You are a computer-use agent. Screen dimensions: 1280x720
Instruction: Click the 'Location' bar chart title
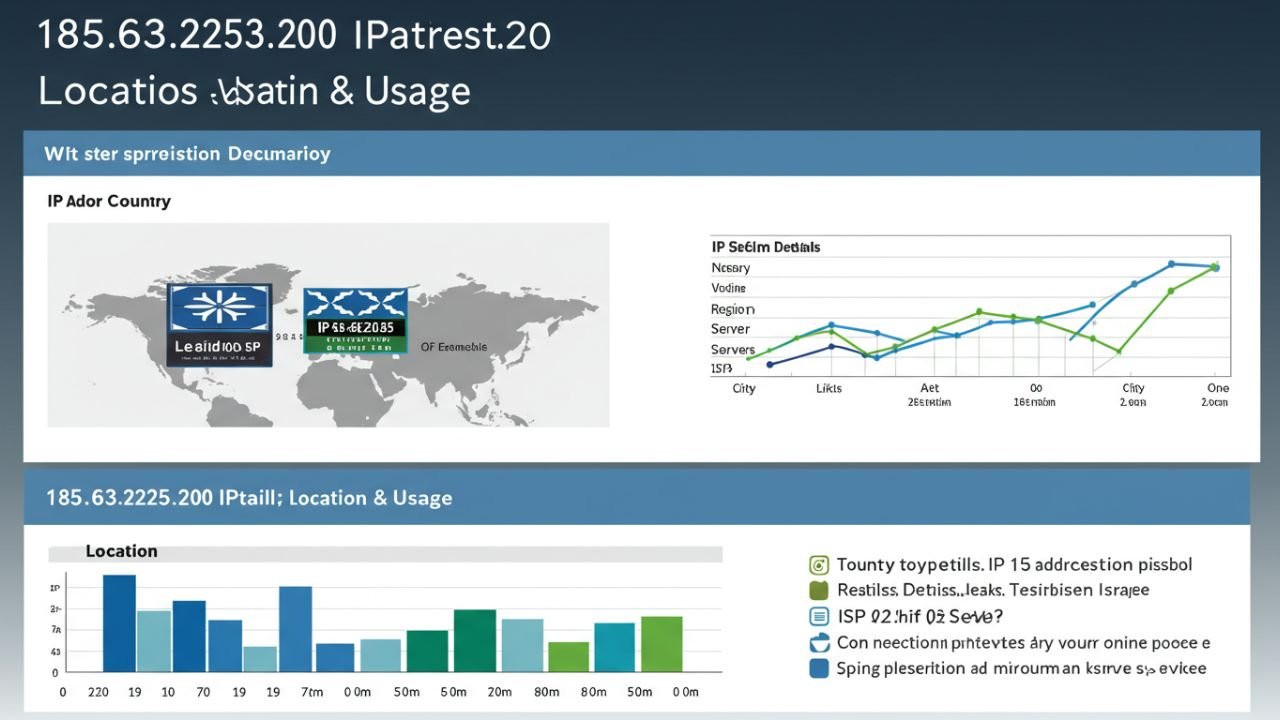point(121,551)
